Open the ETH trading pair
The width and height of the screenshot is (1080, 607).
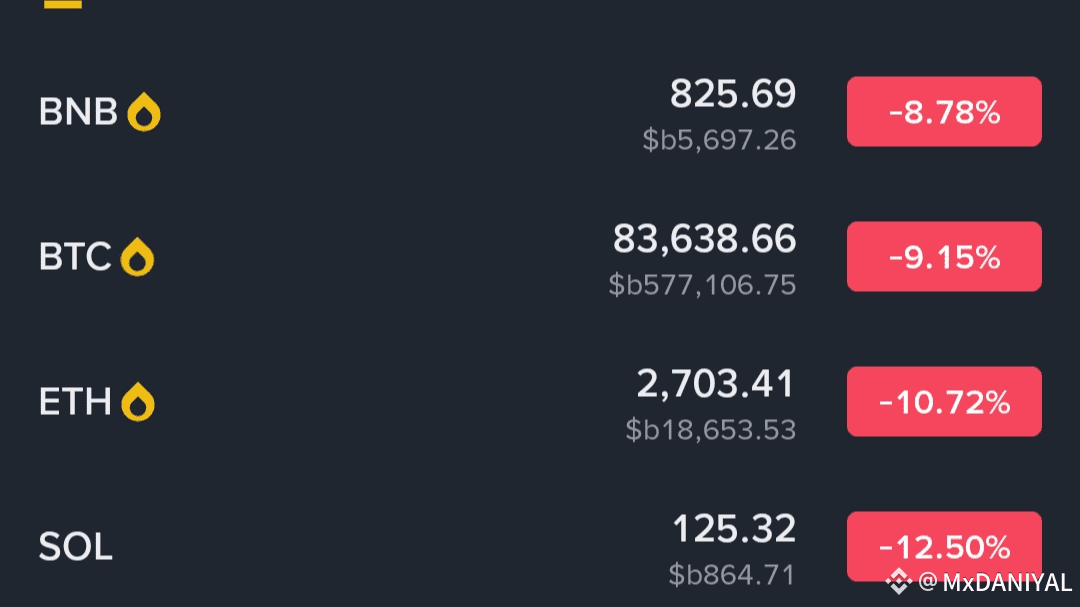[x=540, y=402]
